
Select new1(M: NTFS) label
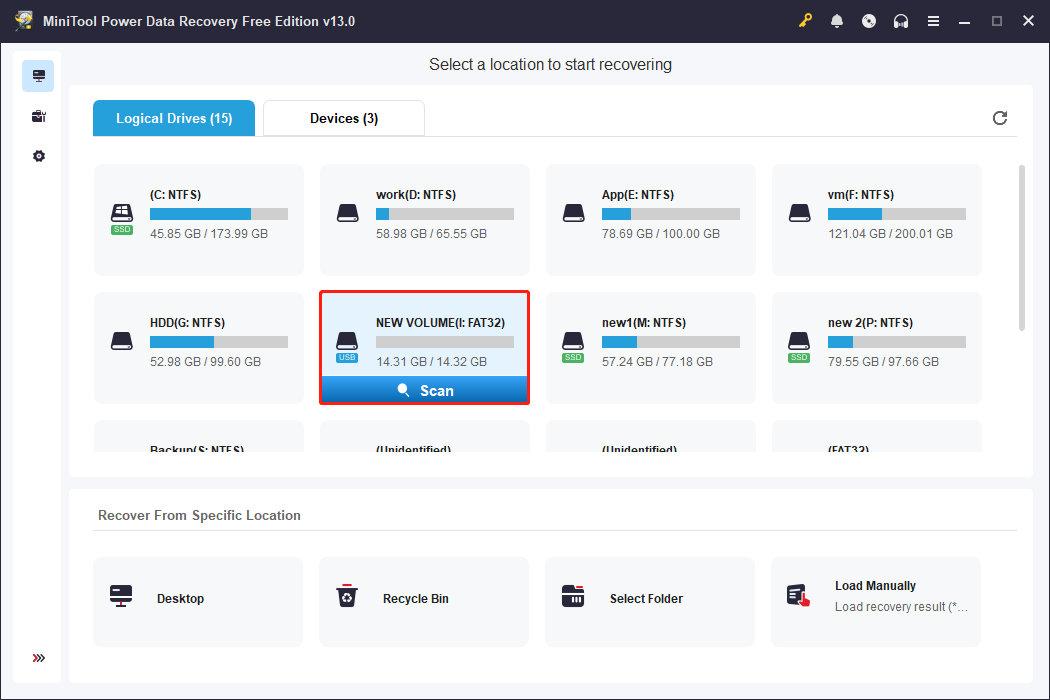[x=644, y=323]
